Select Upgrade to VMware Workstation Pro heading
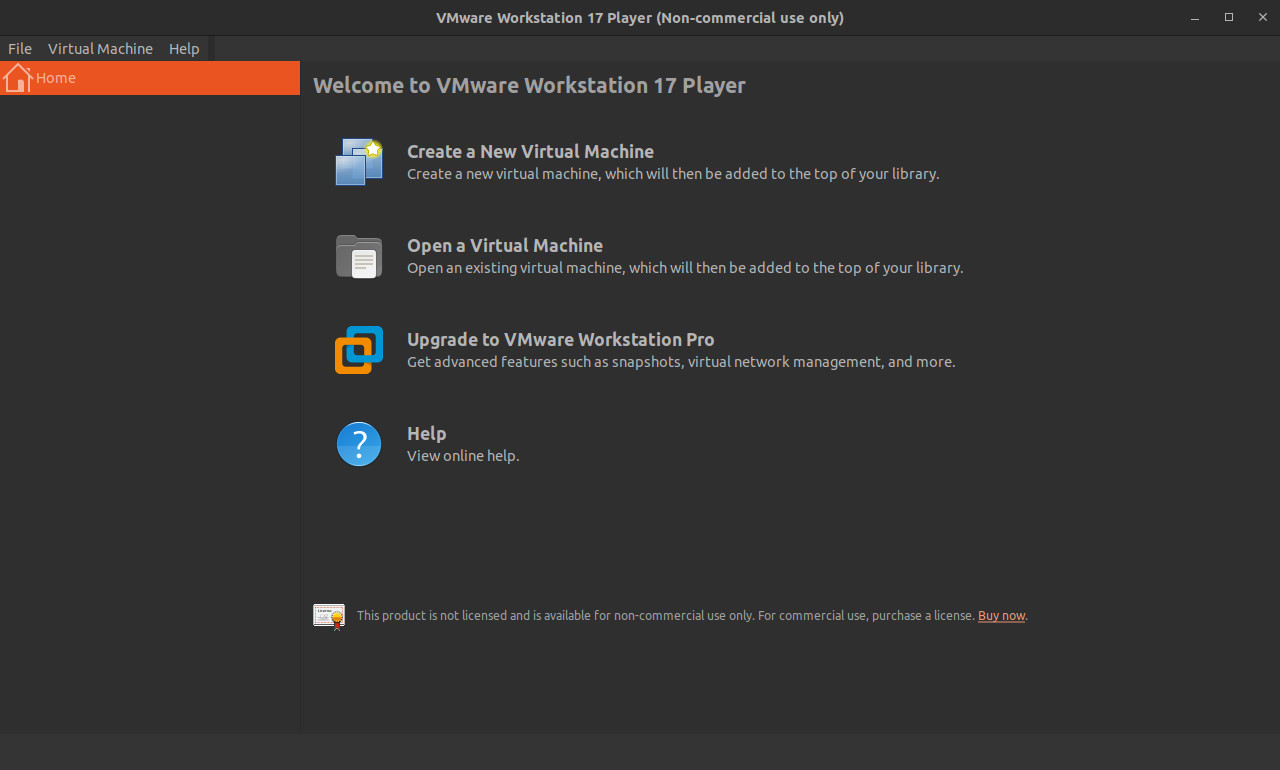The height and width of the screenshot is (770, 1280). (561, 339)
